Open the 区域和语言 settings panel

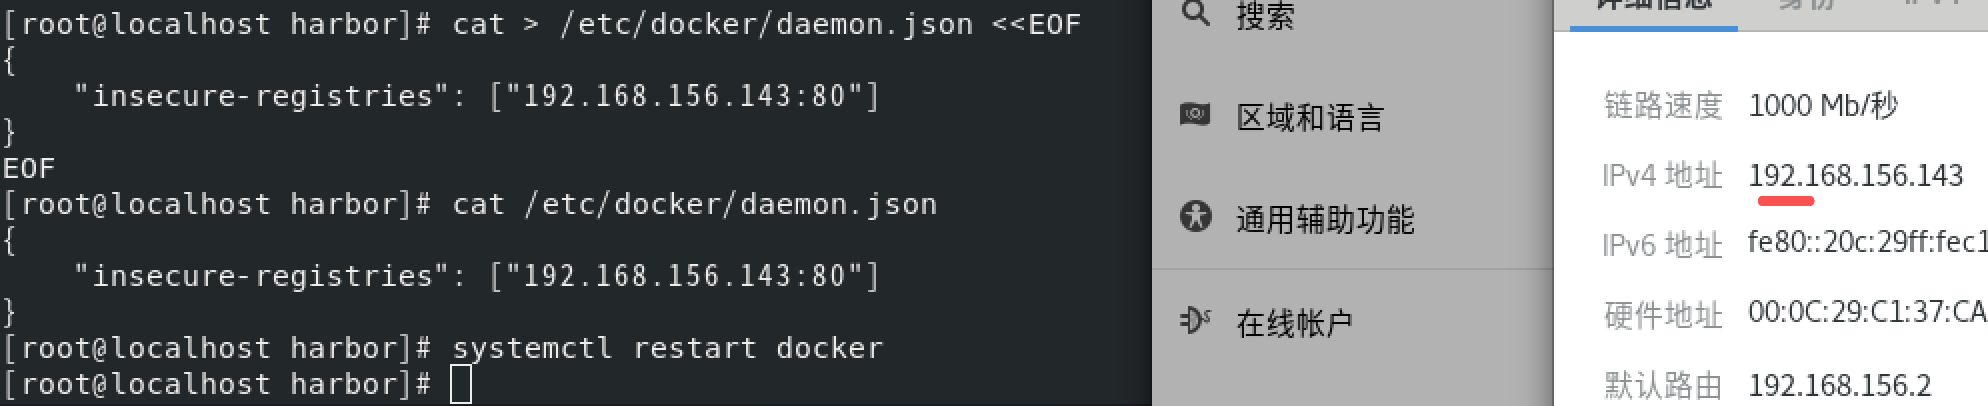coord(1310,118)
